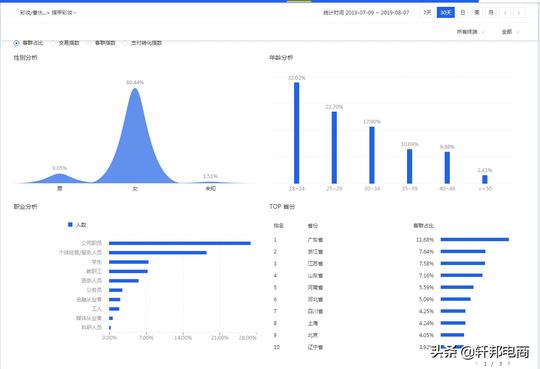The image size is (540, 369).
Task: Click the 公务员 occupation bar
Action: (116, 290)
